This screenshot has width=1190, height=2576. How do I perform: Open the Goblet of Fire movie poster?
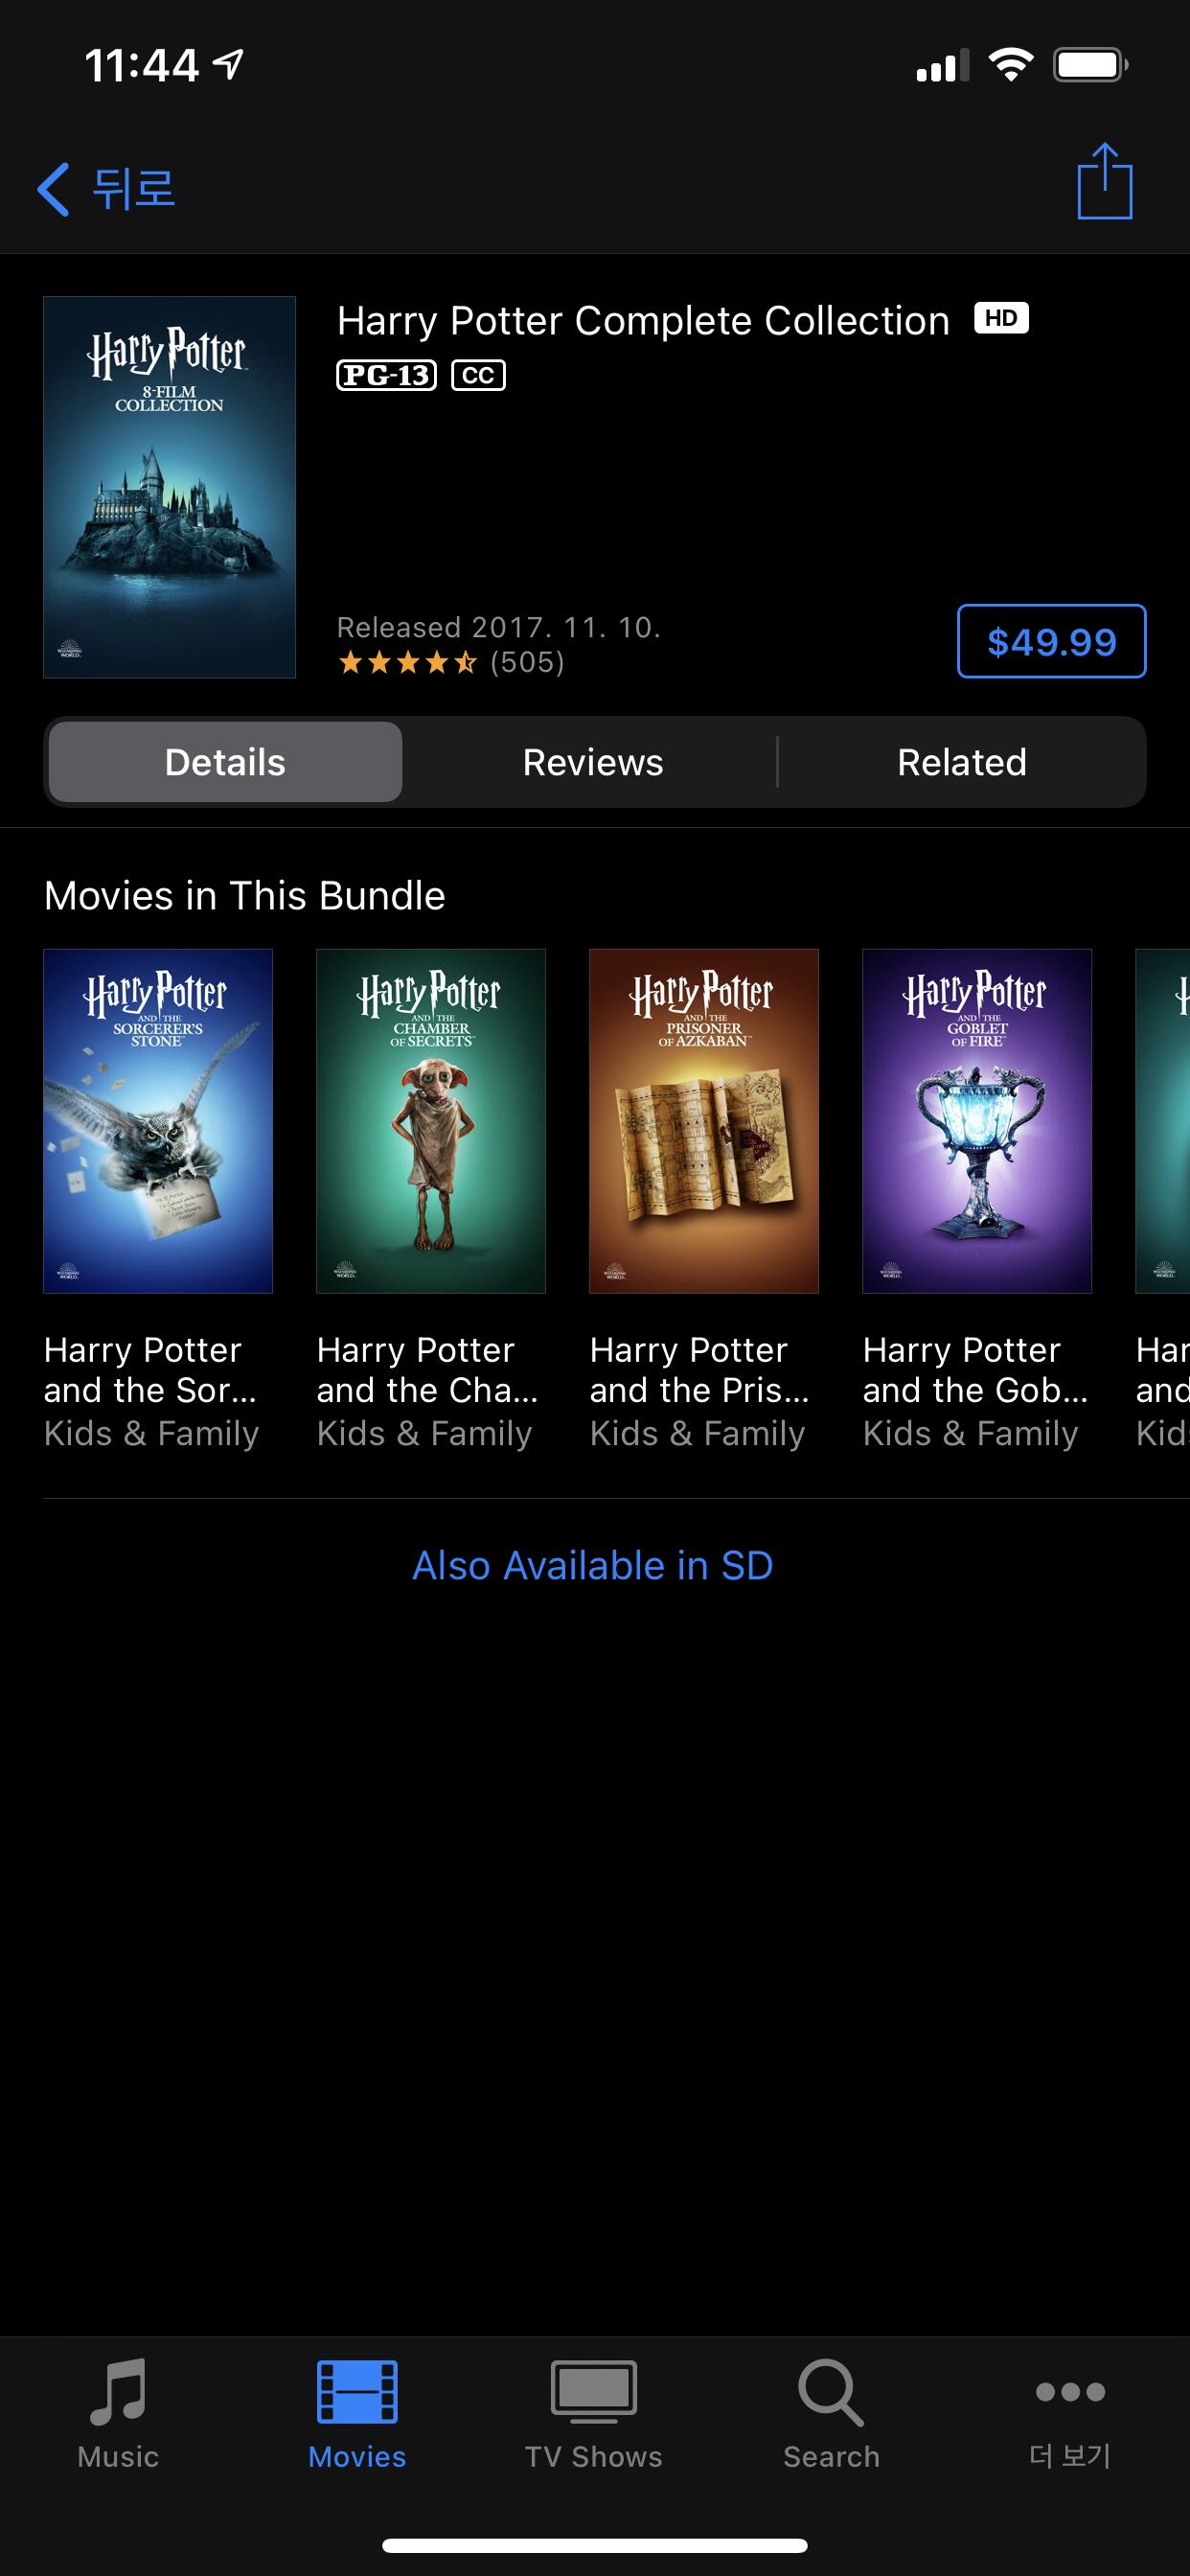tap(977, 1121)
